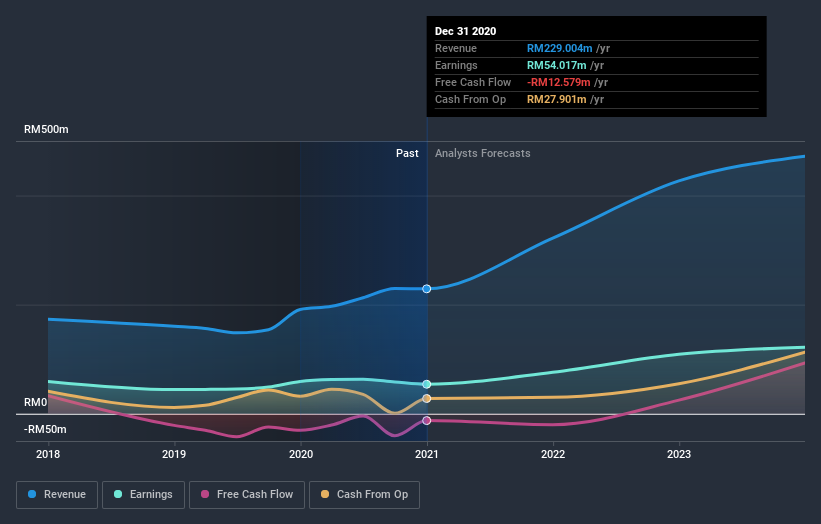This screenshot has height=524, width=821.
Task: Click the Analysts Forecasts label
Action: (x=483, y=153)
